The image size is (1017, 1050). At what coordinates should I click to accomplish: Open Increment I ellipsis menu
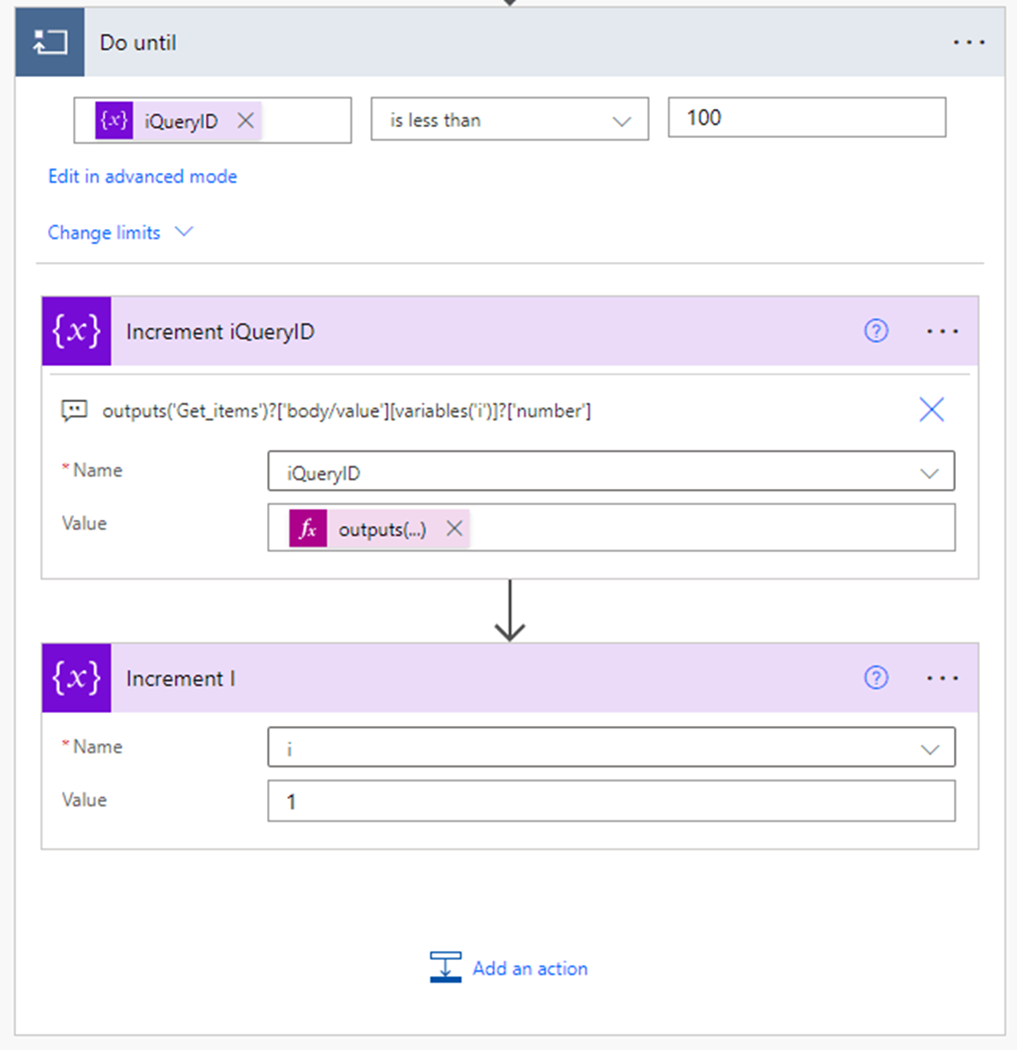pos(942,678)
